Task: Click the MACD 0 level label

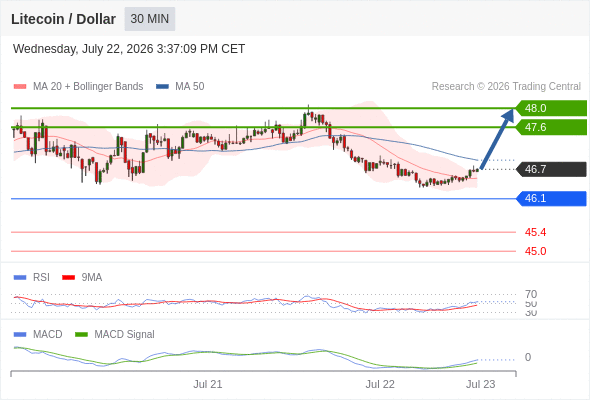Action: tap(528, 357)
